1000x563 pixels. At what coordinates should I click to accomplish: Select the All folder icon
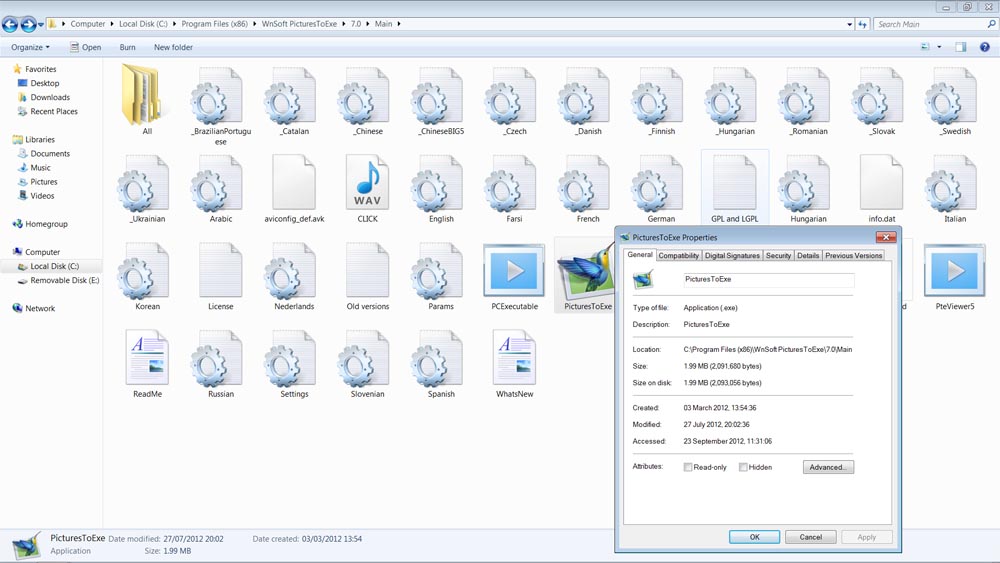(x=142, y=94)
